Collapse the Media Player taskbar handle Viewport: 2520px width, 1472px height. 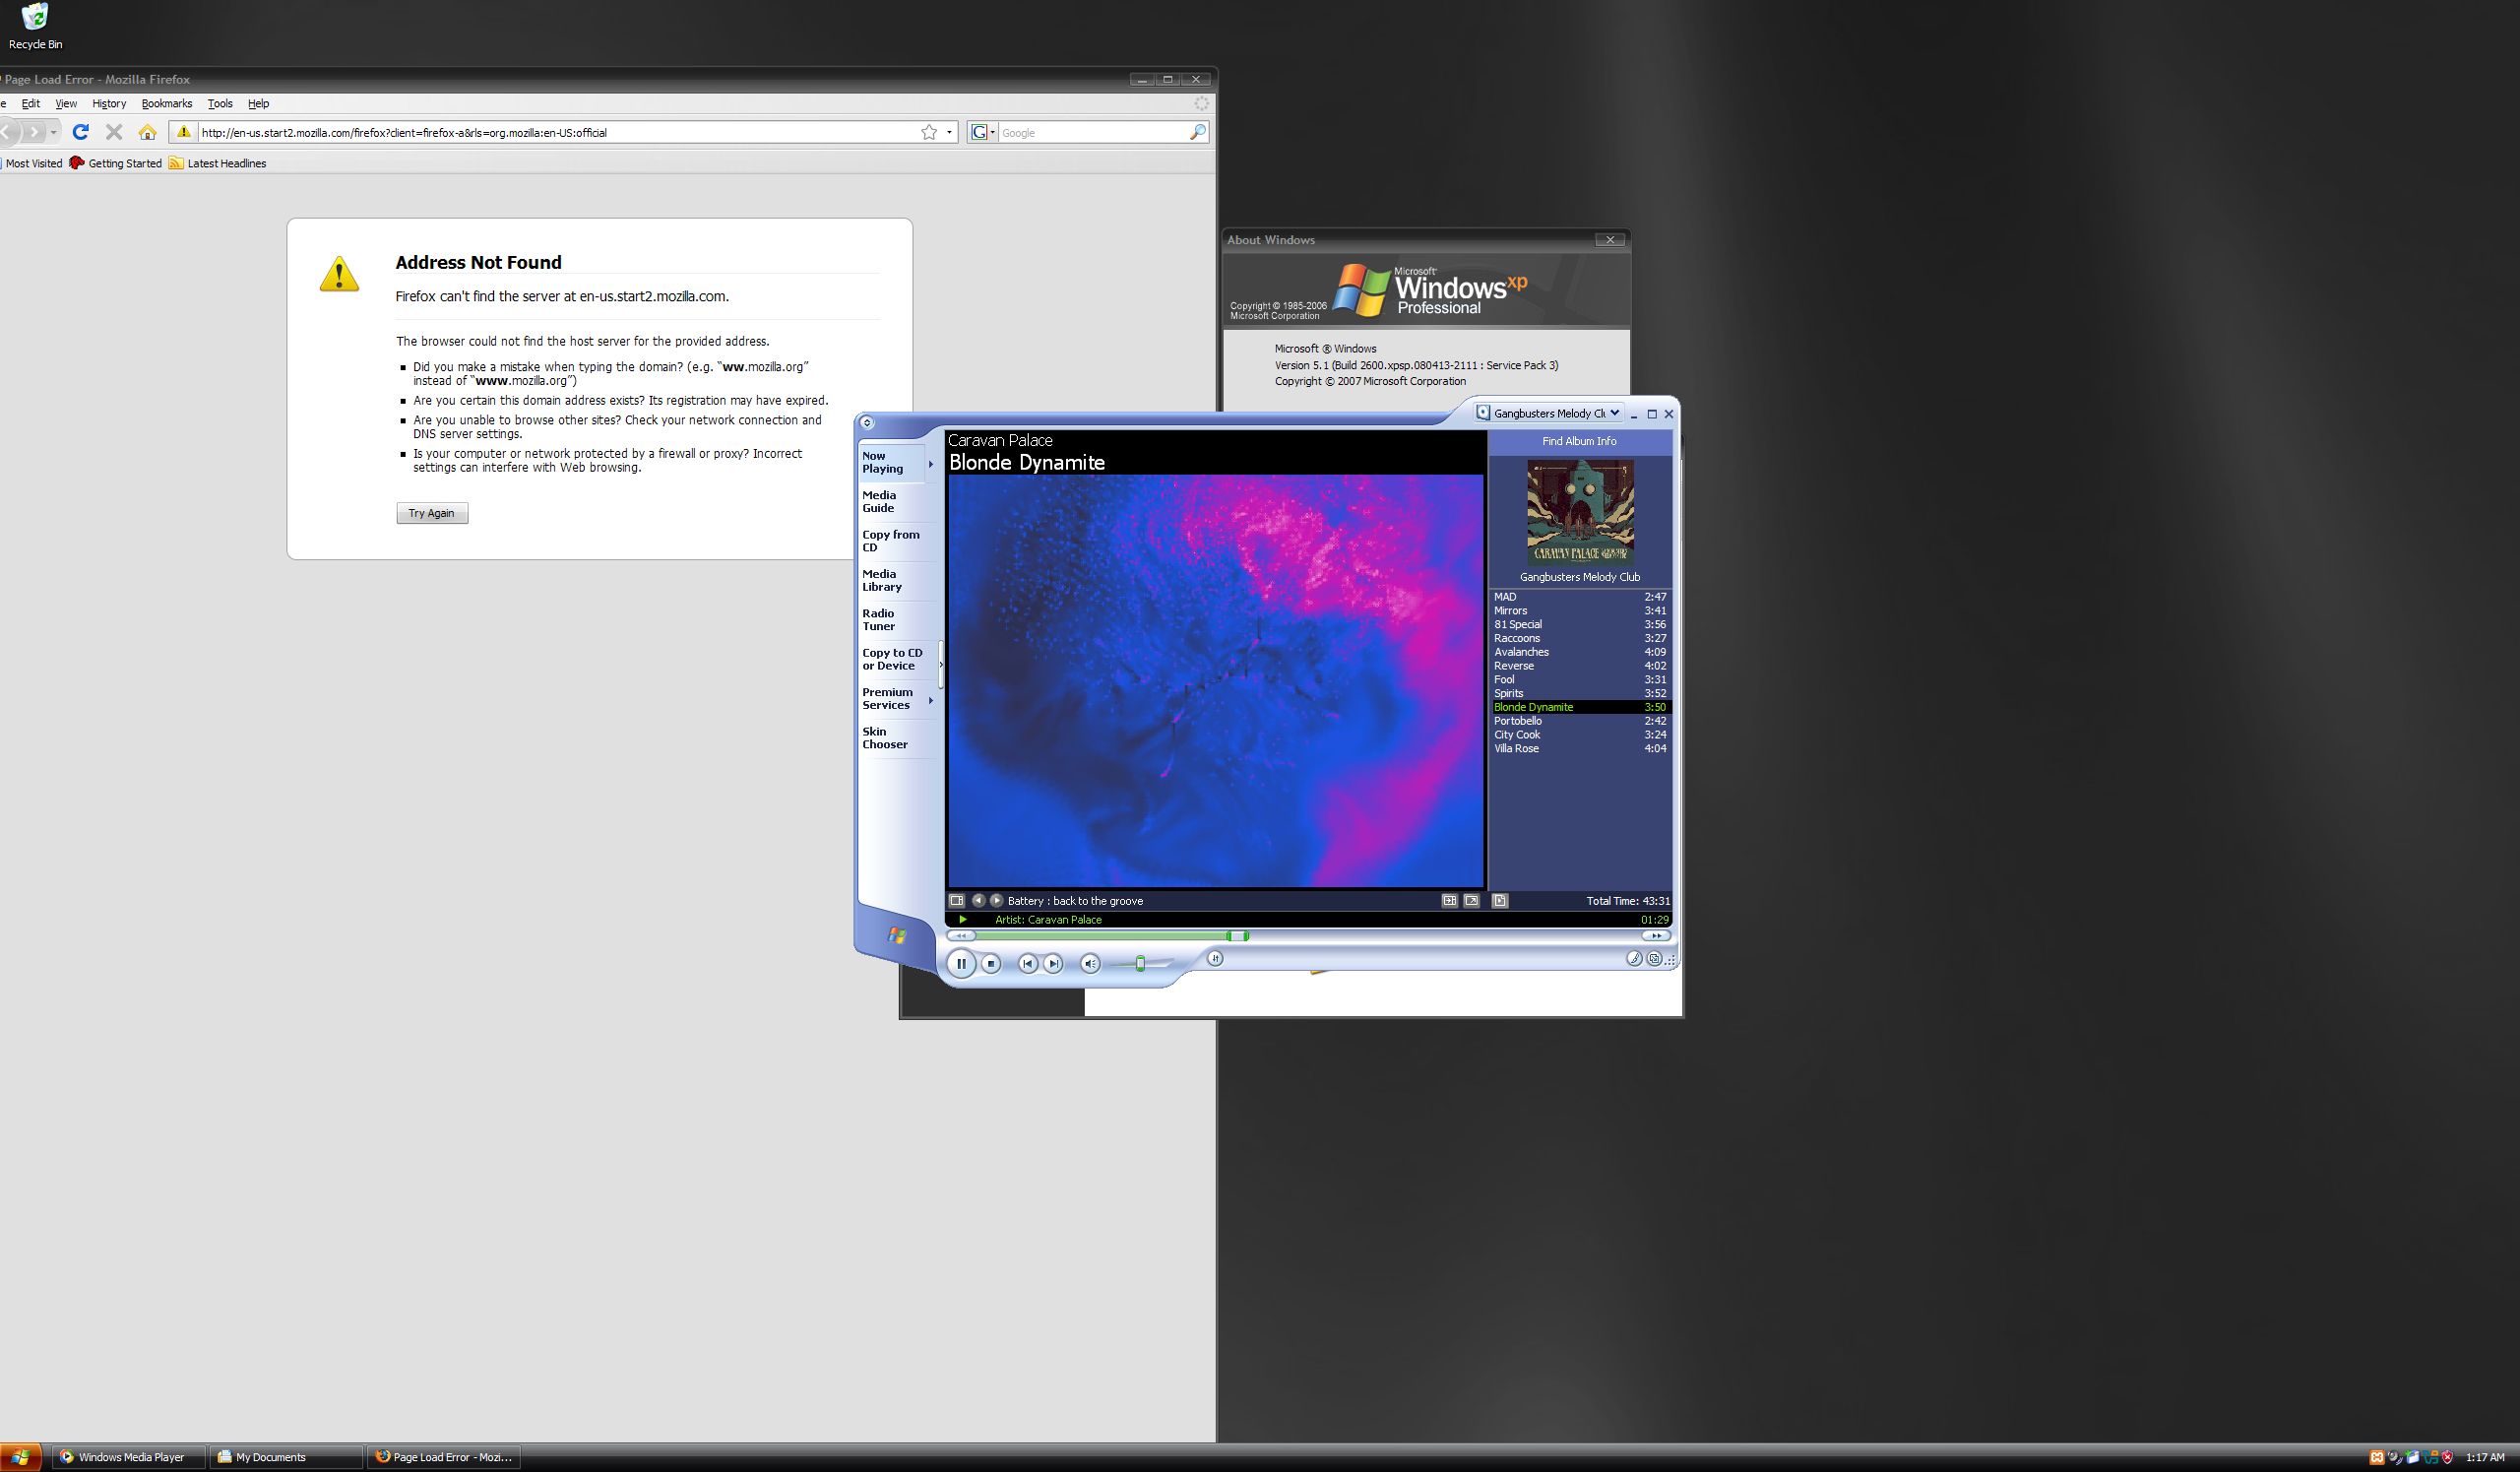[941, 665]
